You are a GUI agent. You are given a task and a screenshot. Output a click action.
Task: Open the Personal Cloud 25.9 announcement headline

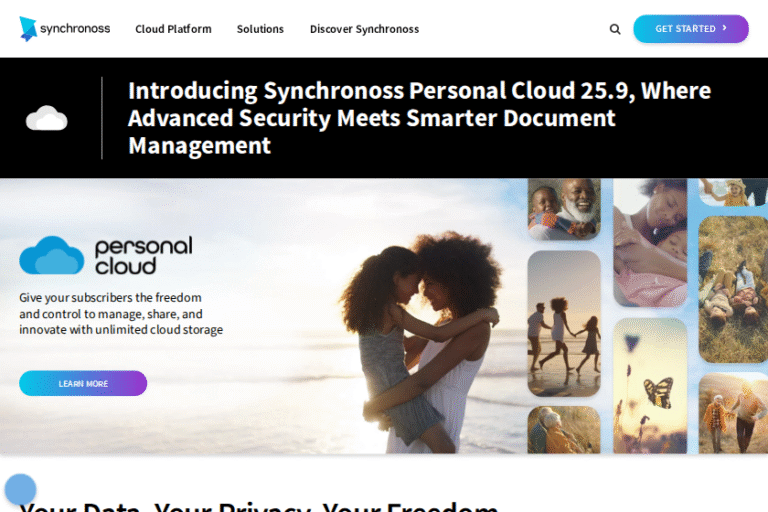[419, 118]
